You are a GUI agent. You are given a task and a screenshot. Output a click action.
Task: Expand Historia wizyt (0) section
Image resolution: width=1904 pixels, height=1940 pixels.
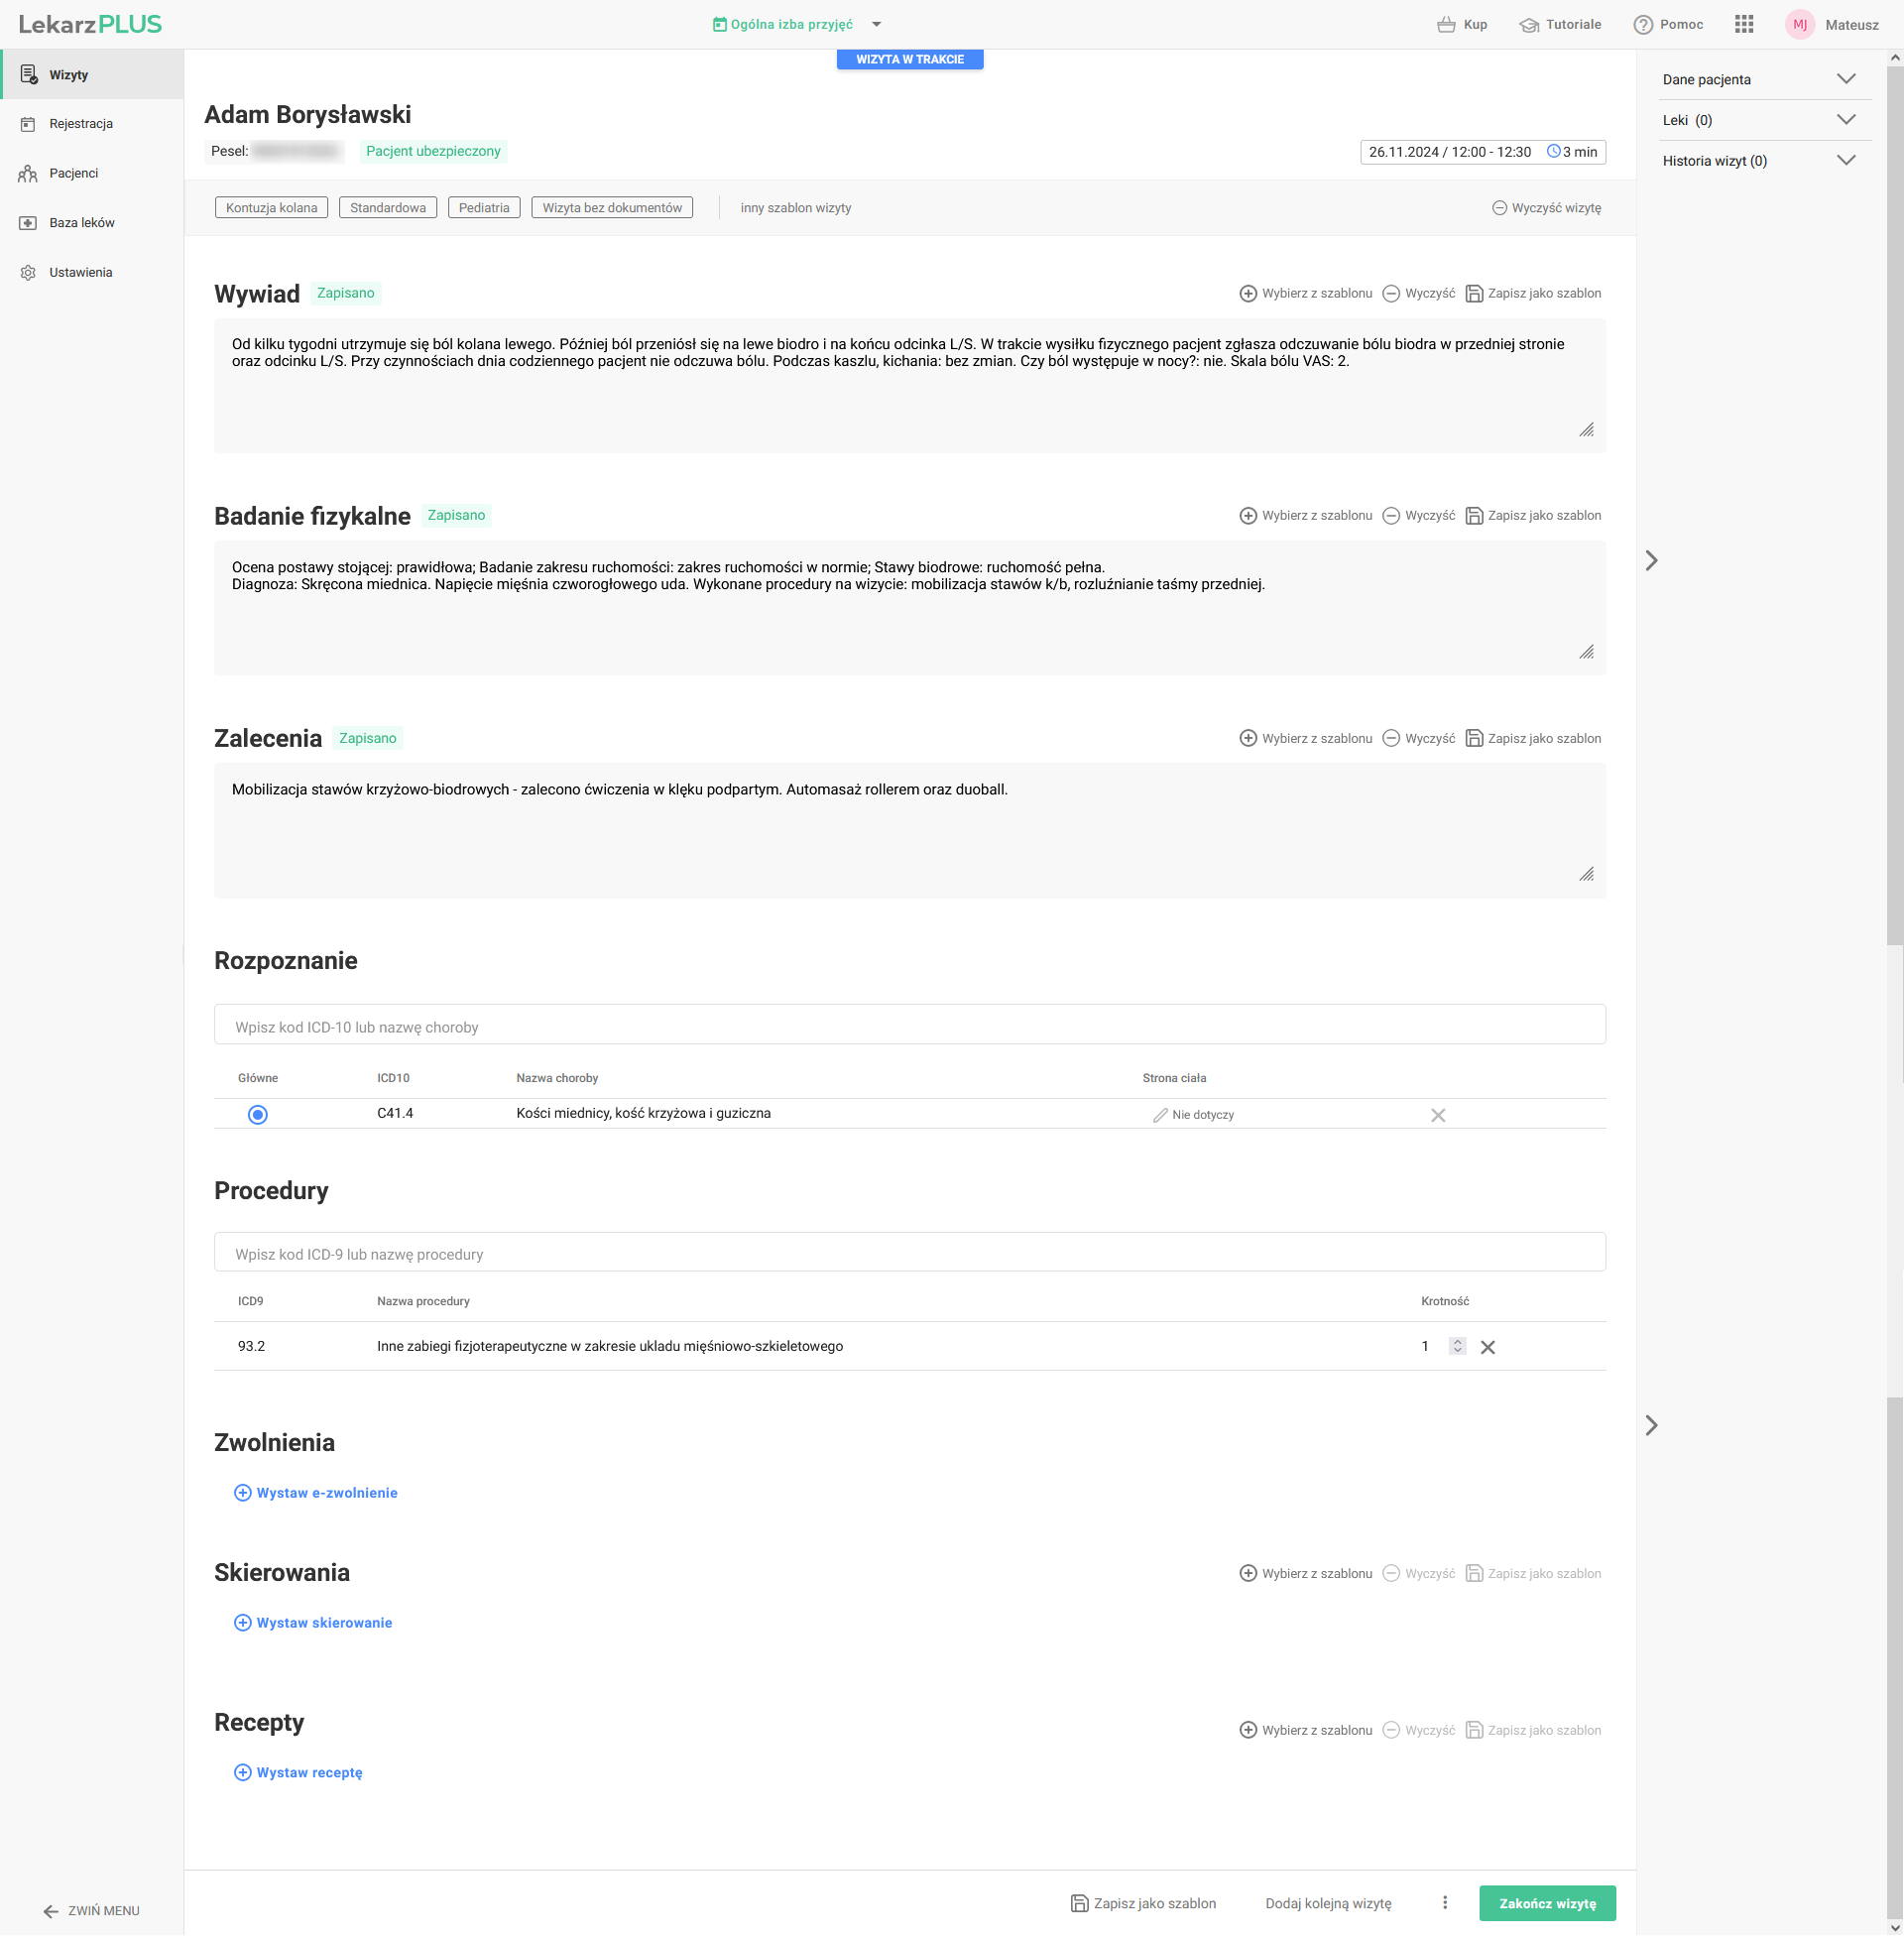1846,161
